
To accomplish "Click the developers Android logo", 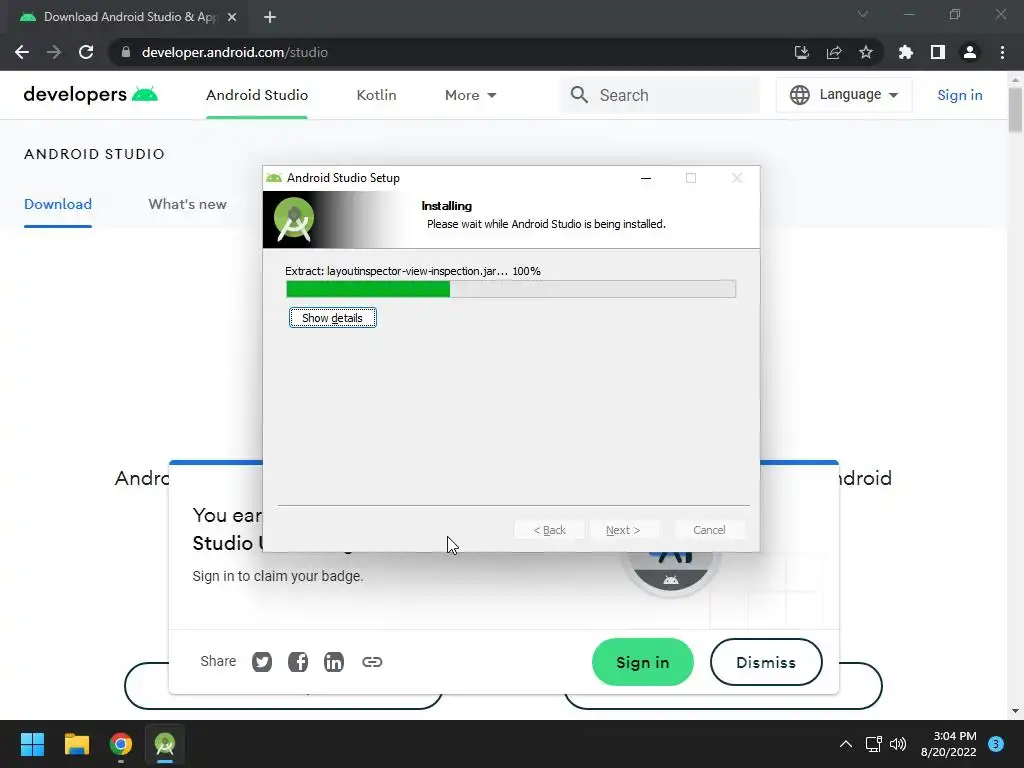I will (91, 95).
